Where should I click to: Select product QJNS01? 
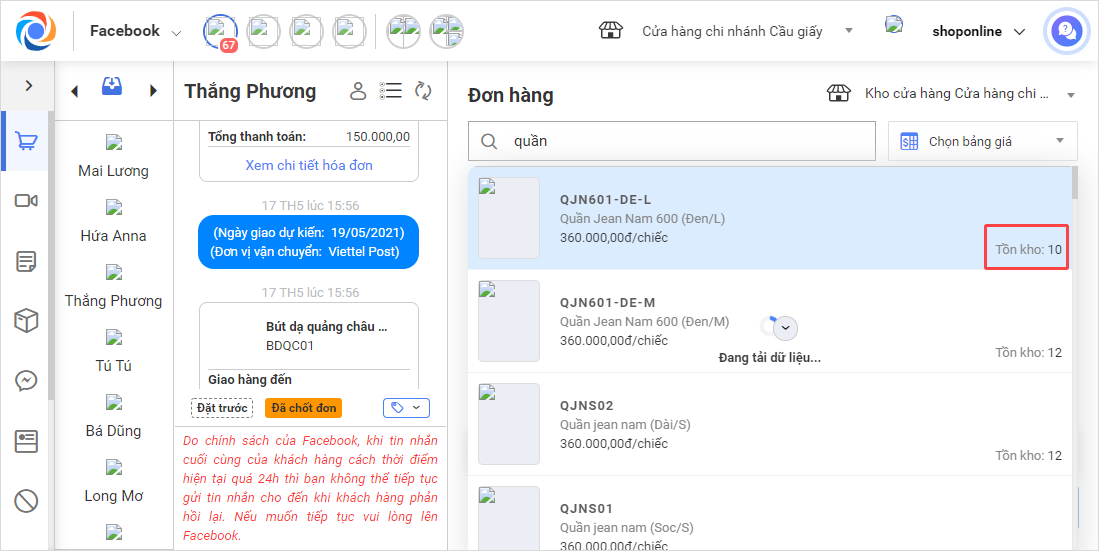point(770,513)
